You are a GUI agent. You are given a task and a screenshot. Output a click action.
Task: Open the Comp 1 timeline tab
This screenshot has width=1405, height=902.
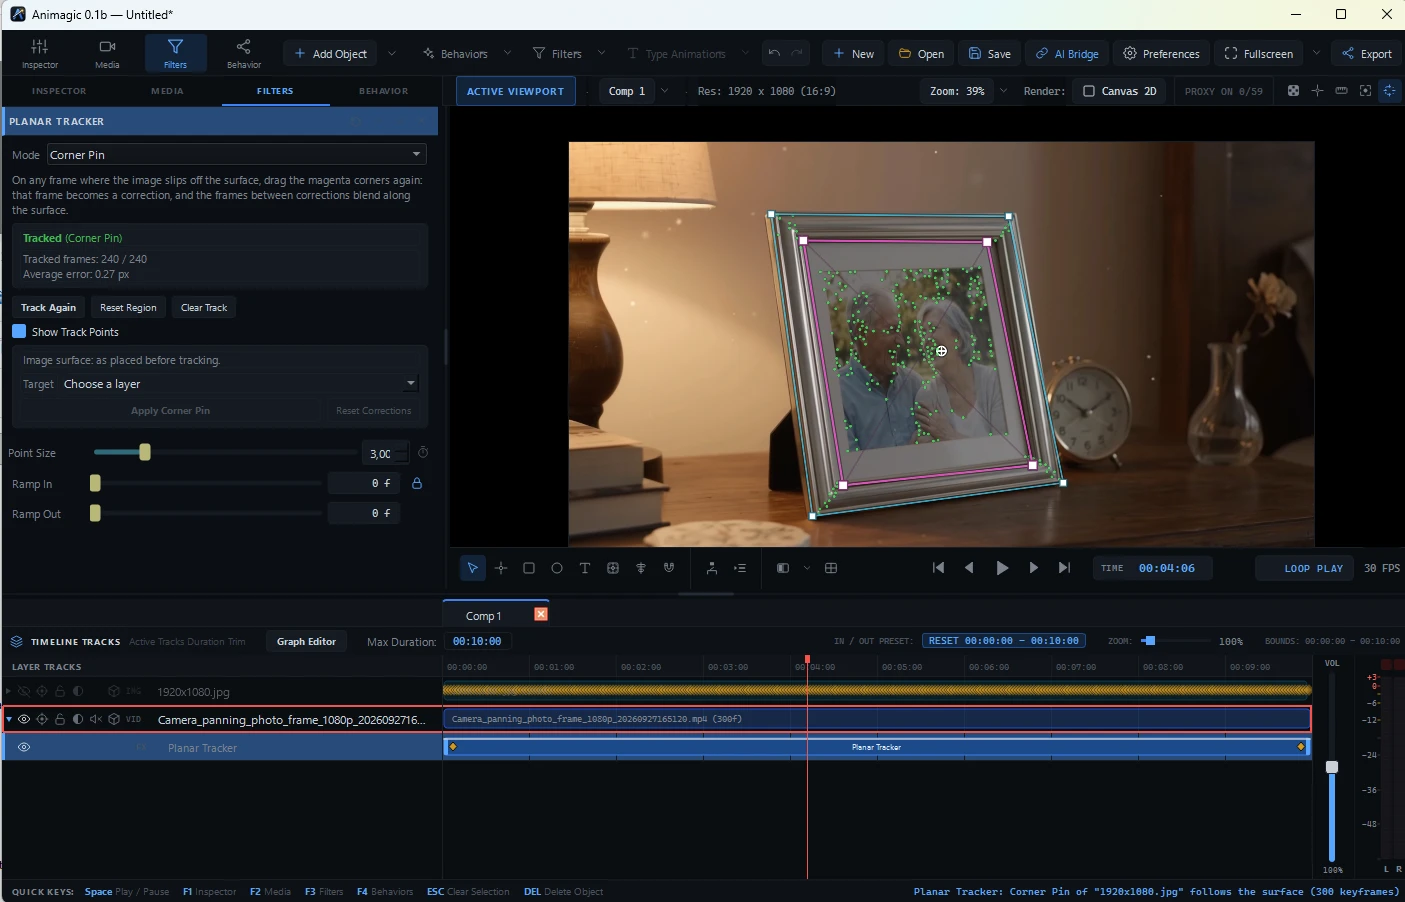[x=484, y=616]
